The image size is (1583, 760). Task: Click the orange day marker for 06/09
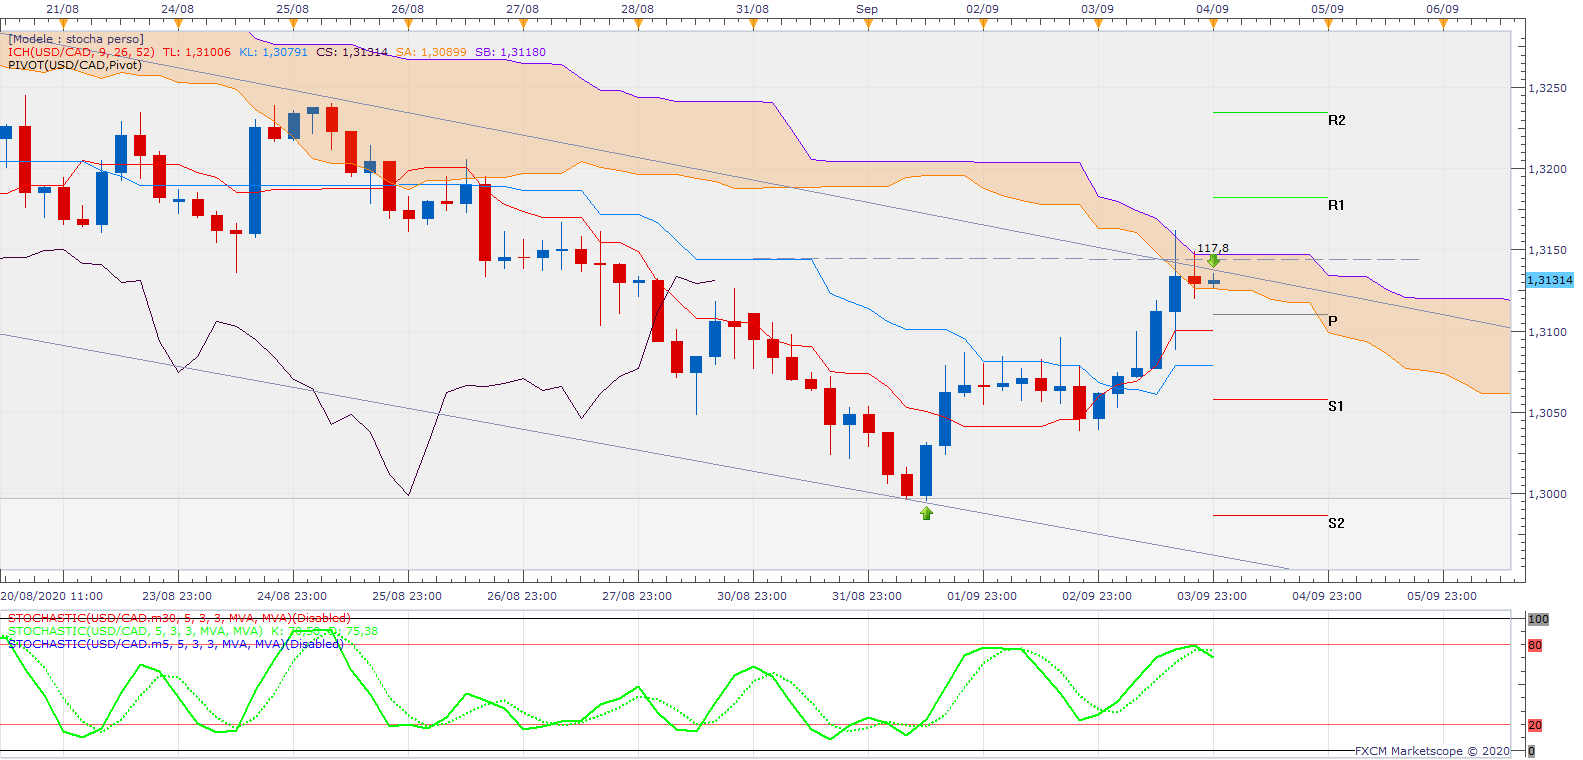pos(1443,24)
